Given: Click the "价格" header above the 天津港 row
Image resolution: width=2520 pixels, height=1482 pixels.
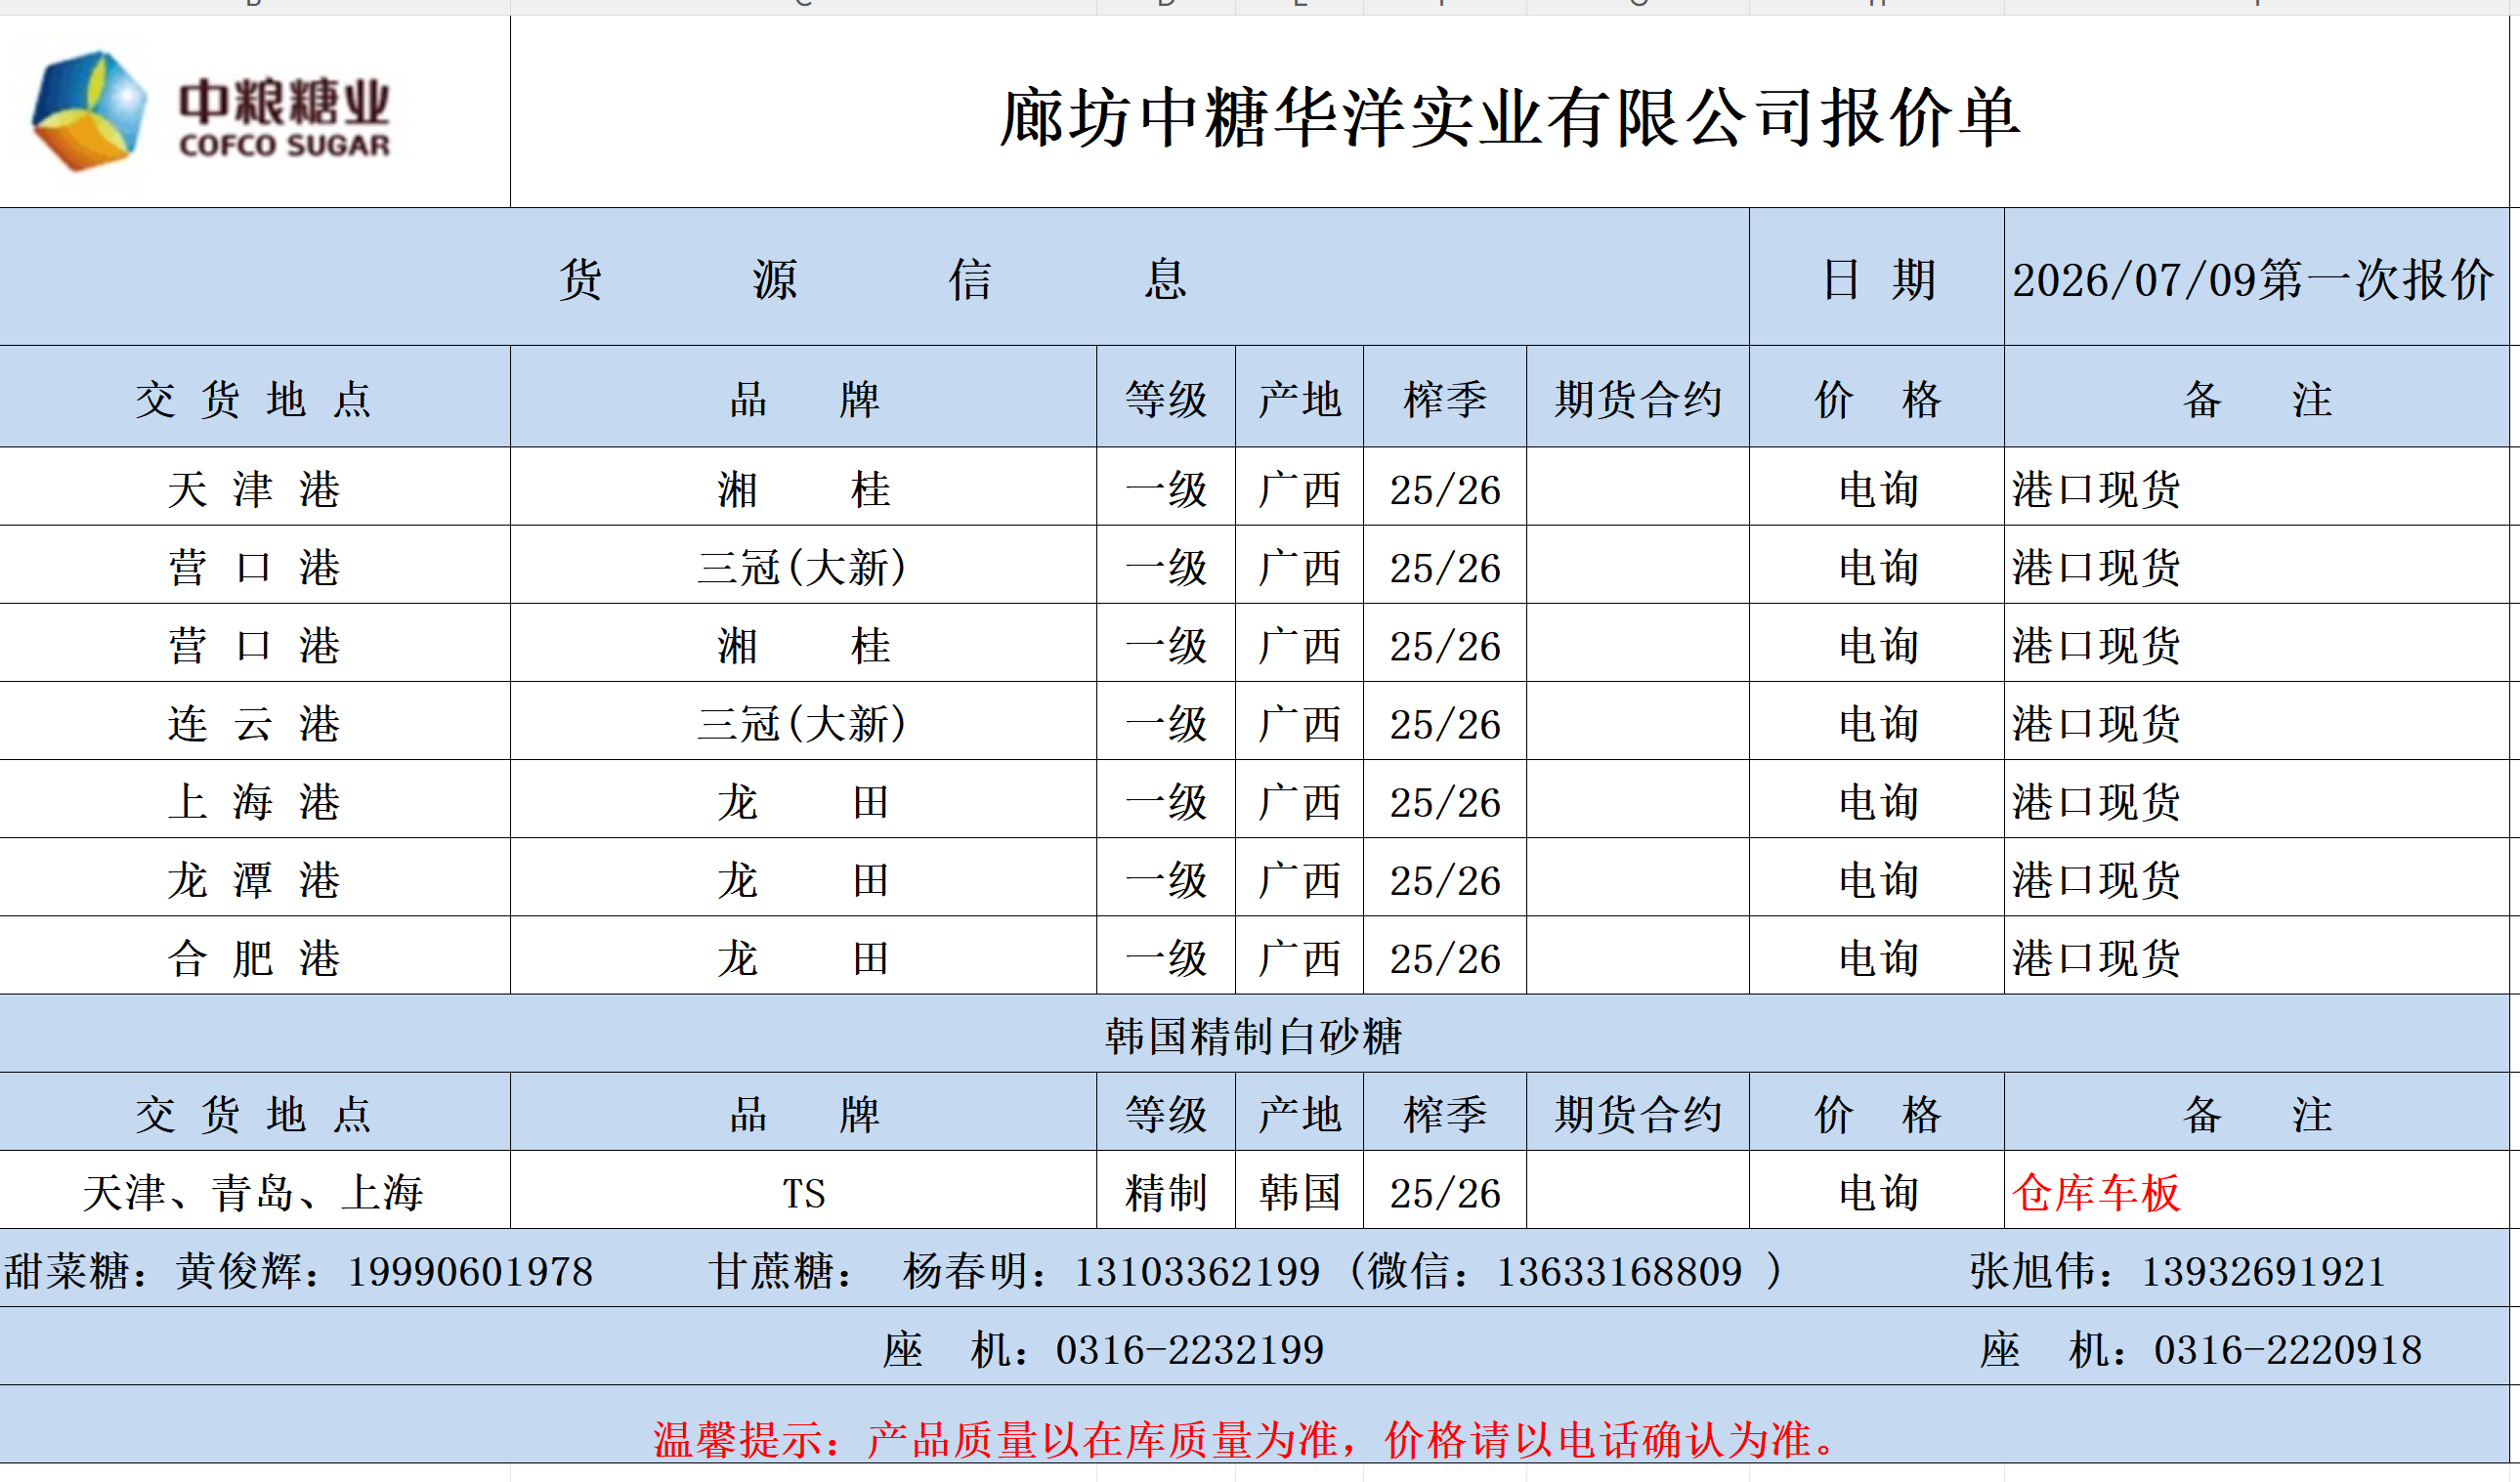Looking at the screenshot, I should [1877, 399].
